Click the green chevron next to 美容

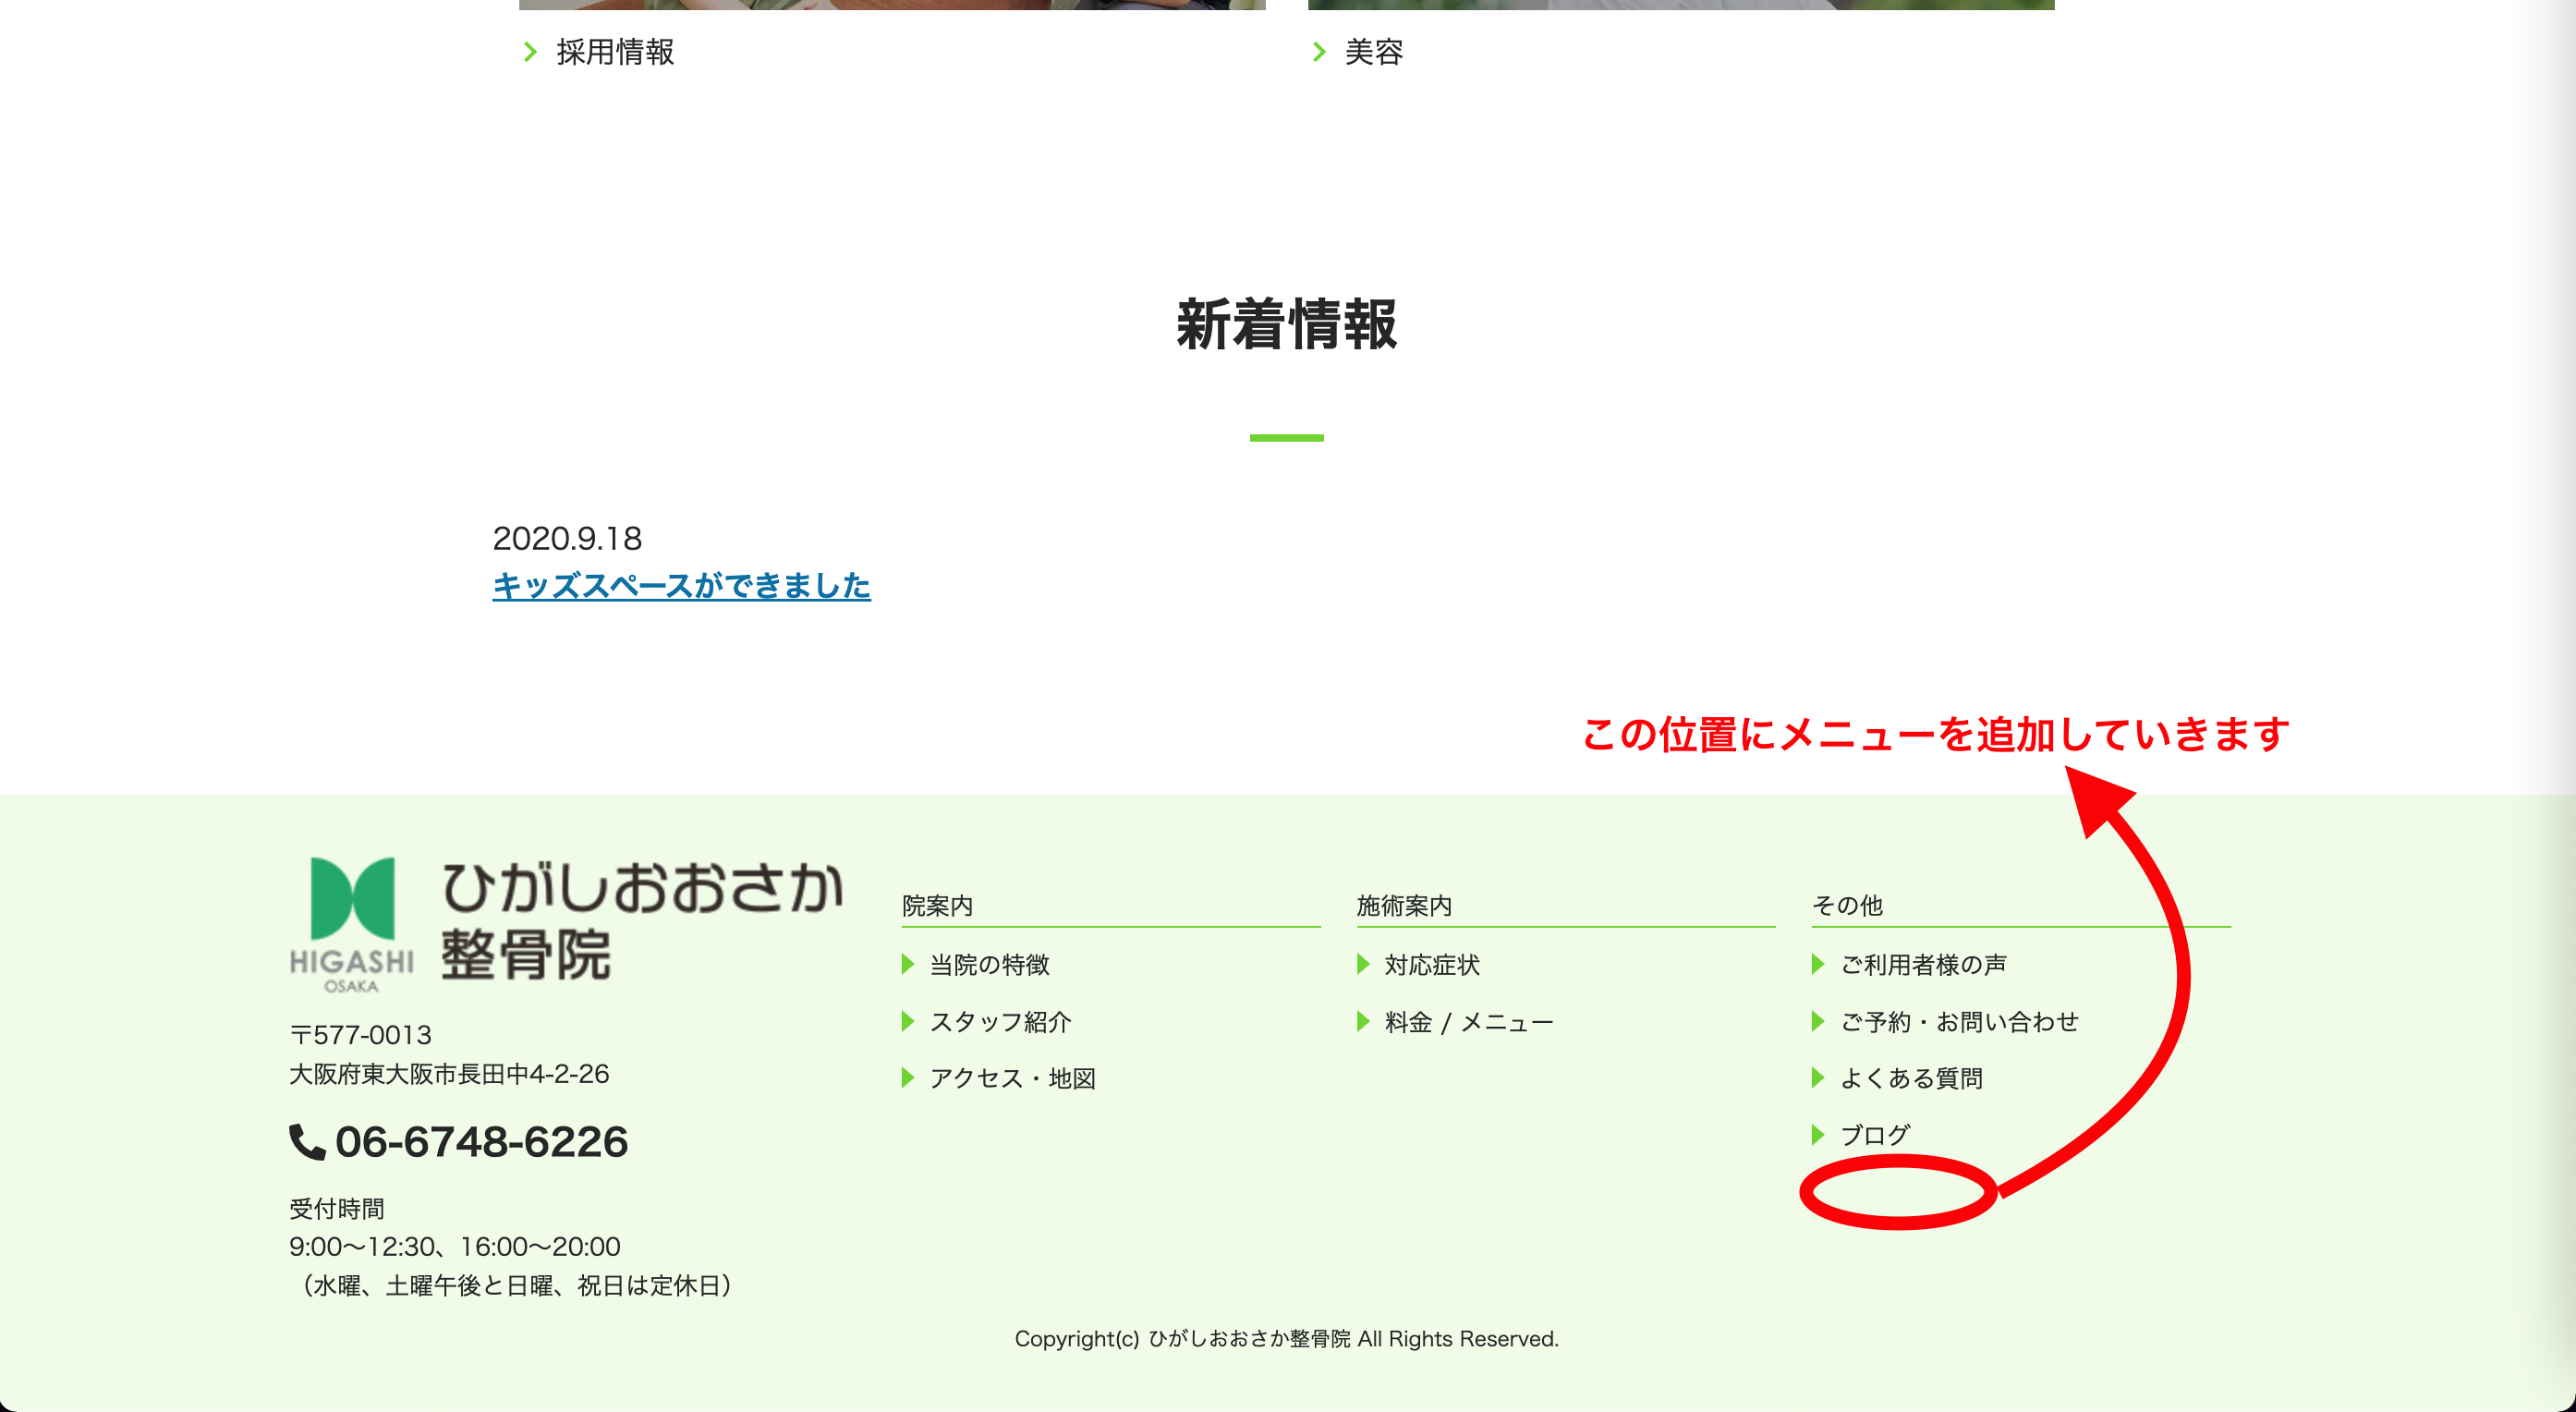point(1319,52)
